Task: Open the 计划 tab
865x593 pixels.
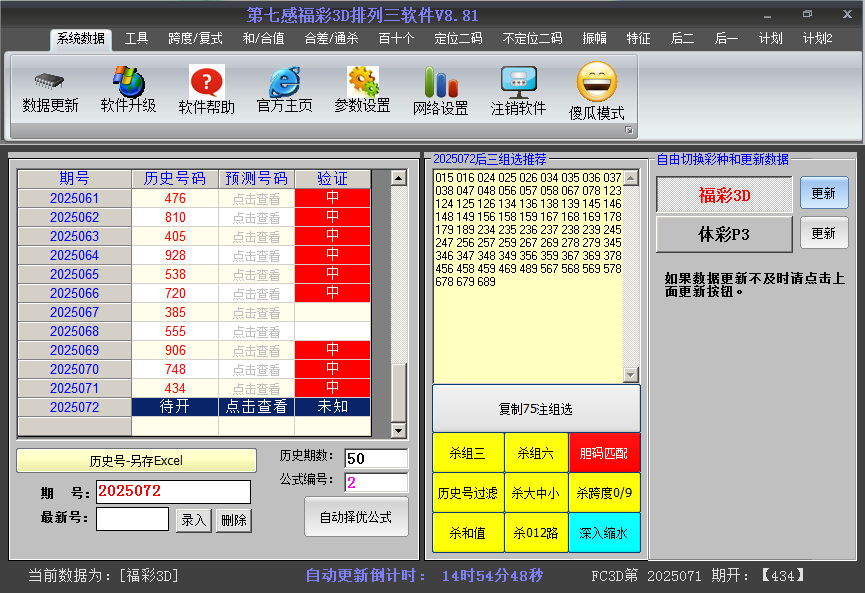Action: tap(770, 39)
